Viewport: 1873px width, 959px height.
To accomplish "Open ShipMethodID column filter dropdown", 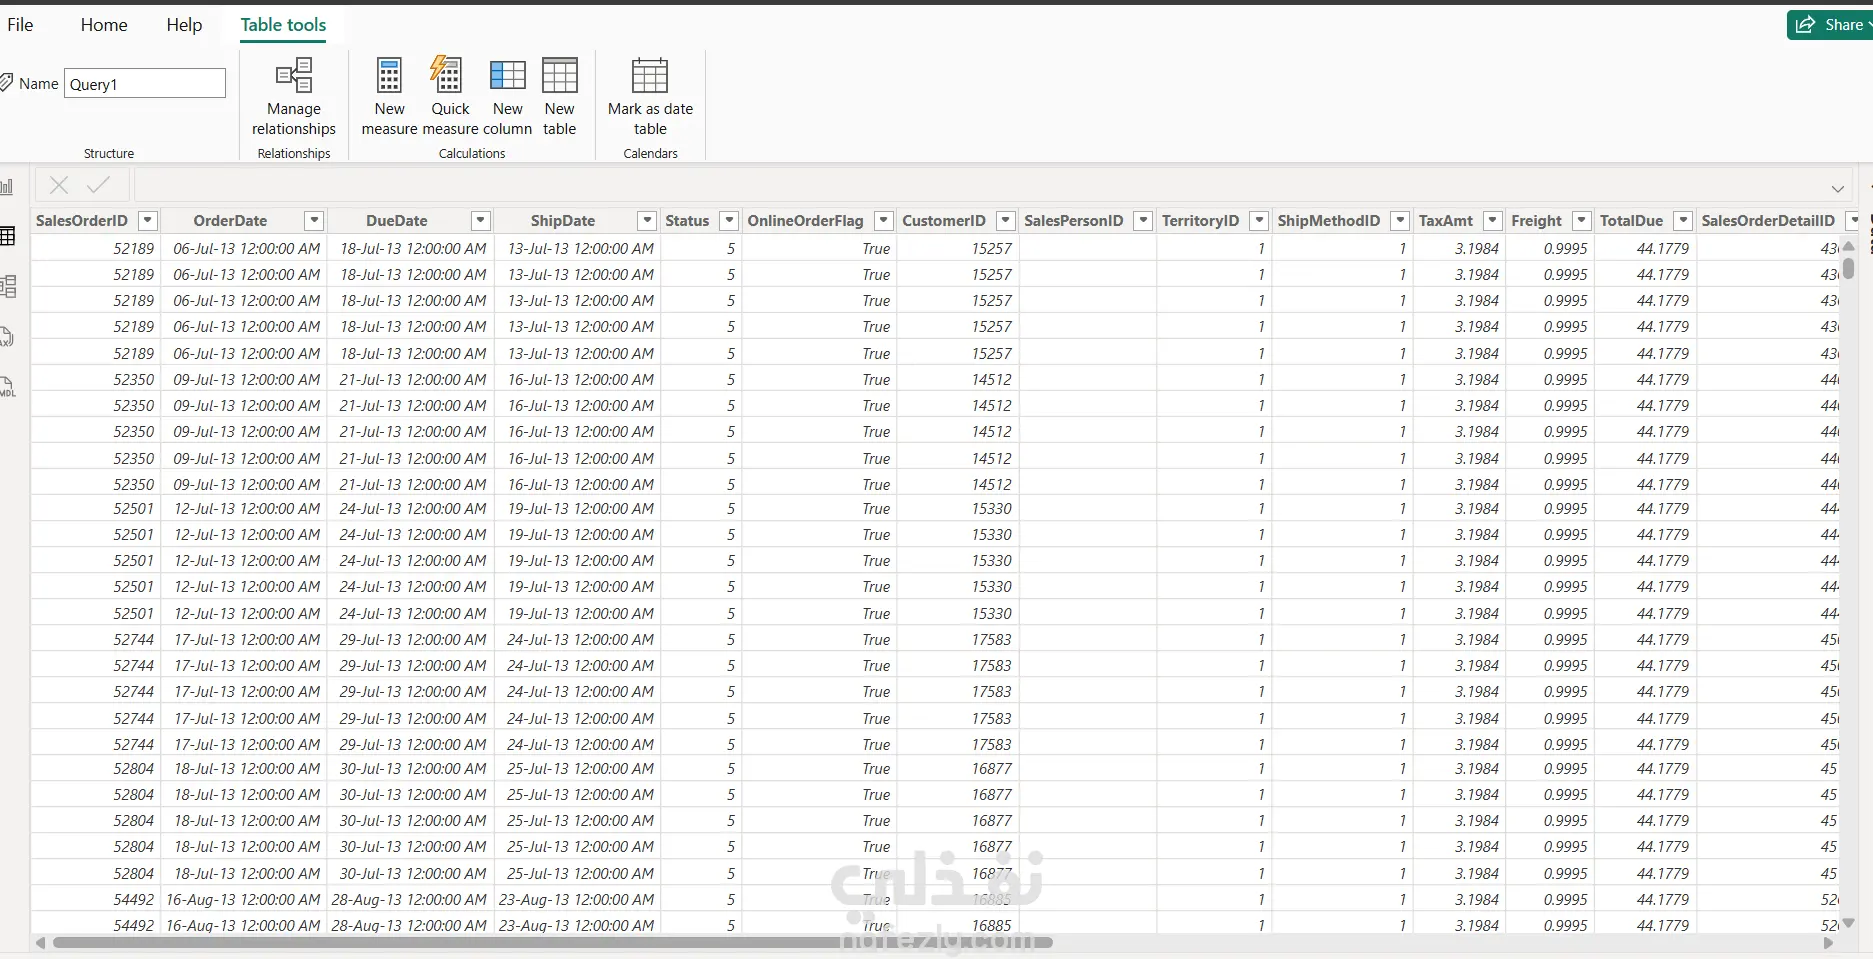I will click(x=1401, y=220).
